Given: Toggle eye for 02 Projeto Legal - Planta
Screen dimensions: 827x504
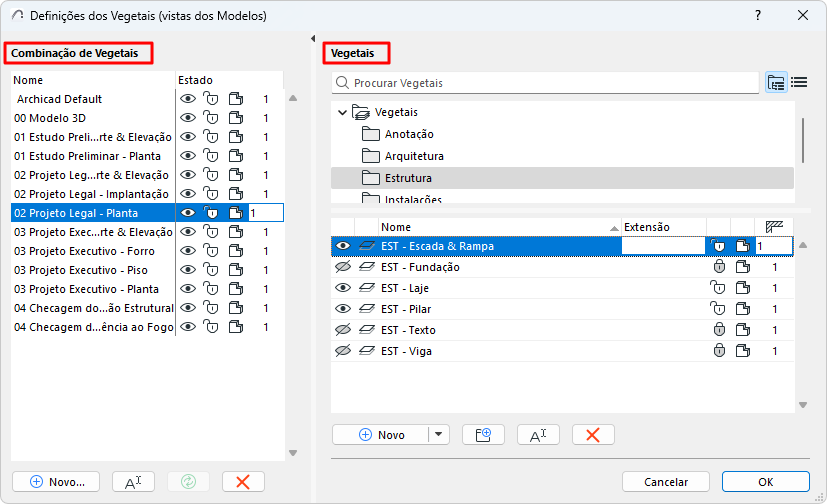Looking at the screenshot, I should click(188, 213).
